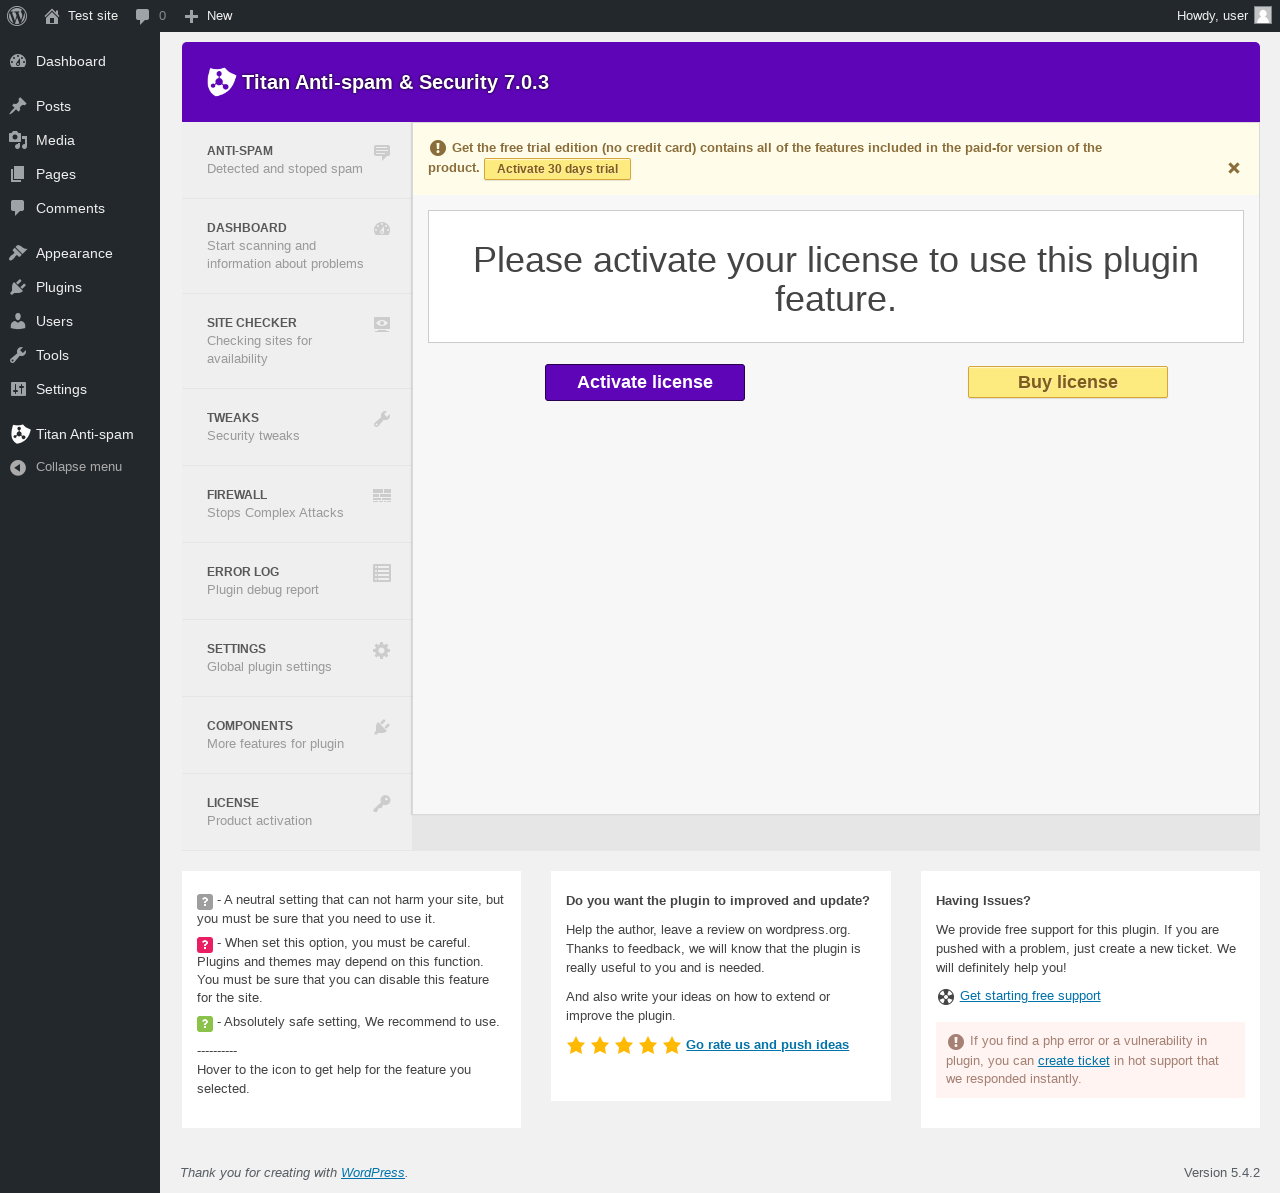Click the Titan shield logo in header
The width and height of the screenshot is (1280, 1193).
(x=221, y=82)
